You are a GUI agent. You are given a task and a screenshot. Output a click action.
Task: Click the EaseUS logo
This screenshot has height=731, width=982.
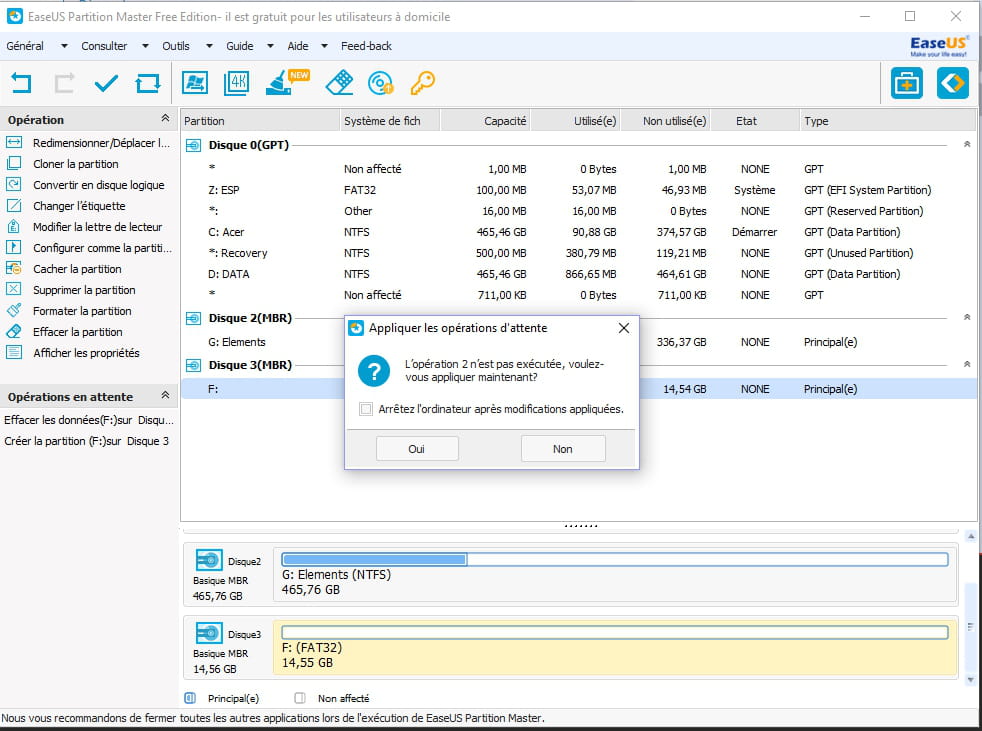point(939,46)
